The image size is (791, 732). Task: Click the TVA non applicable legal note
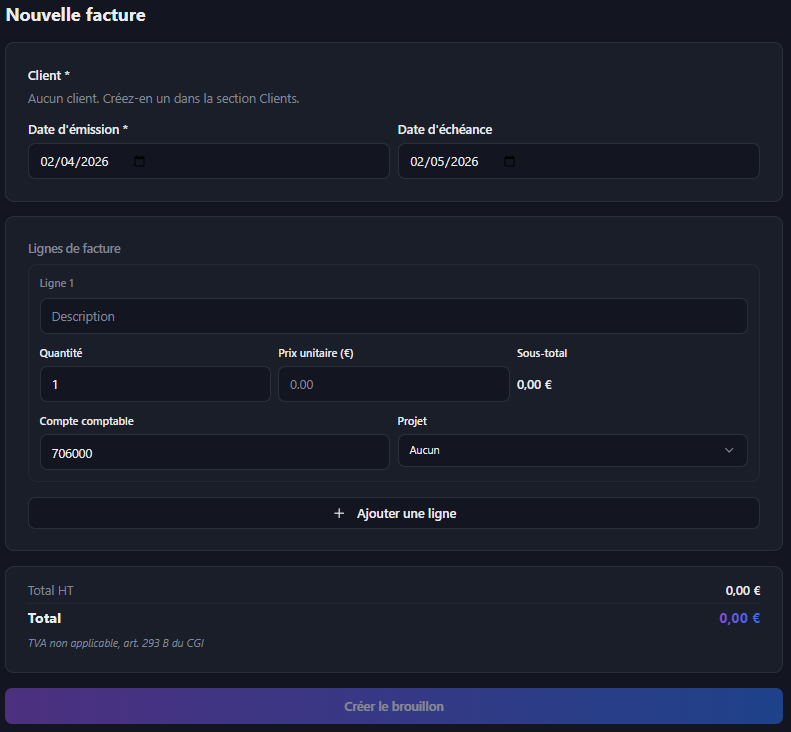116,643
